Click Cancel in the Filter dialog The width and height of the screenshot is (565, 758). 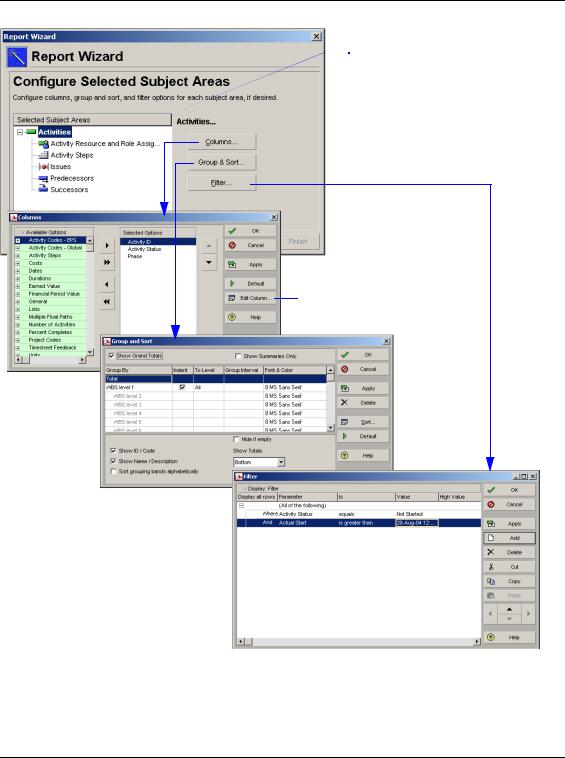coord(509,505)
